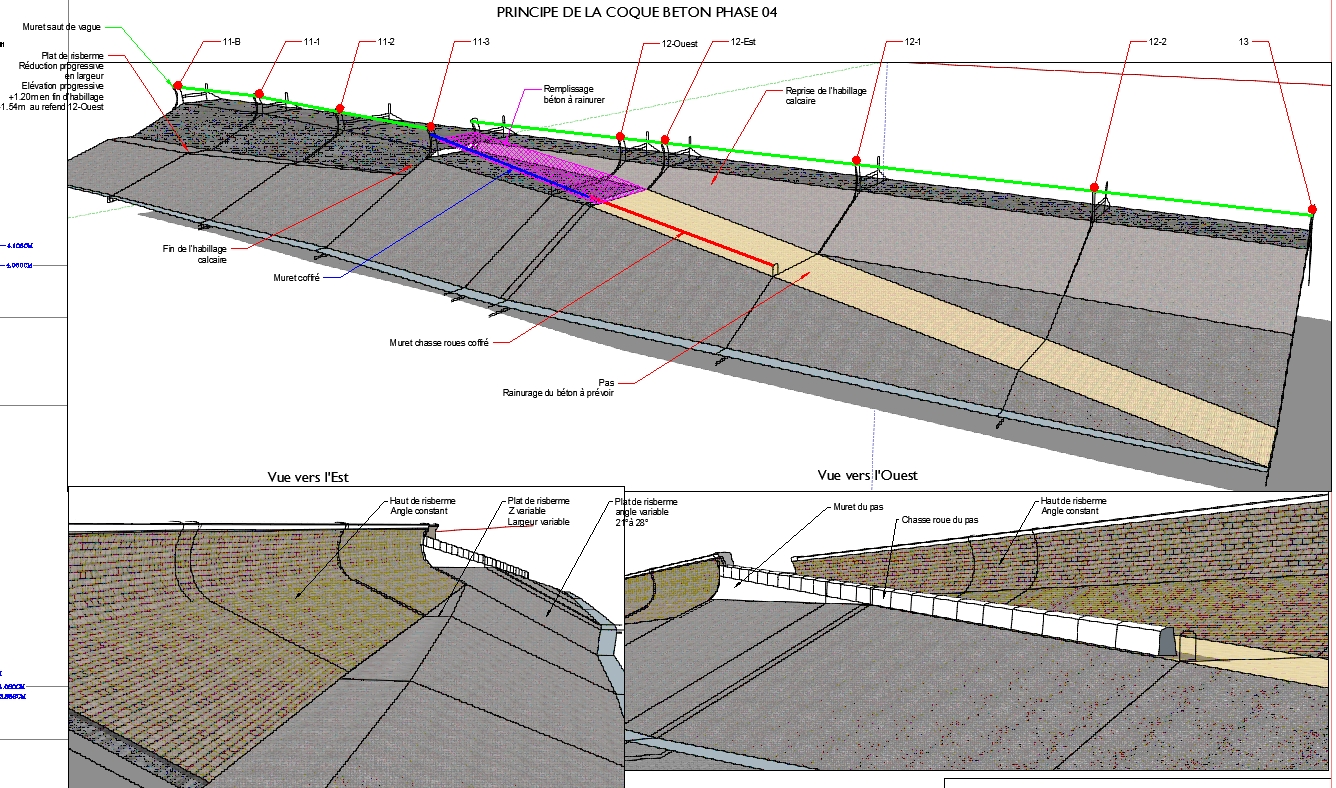This screenshot has width=1336, height=788.
Task: Select the '12-1' profile label
Action: click(912, 42)
